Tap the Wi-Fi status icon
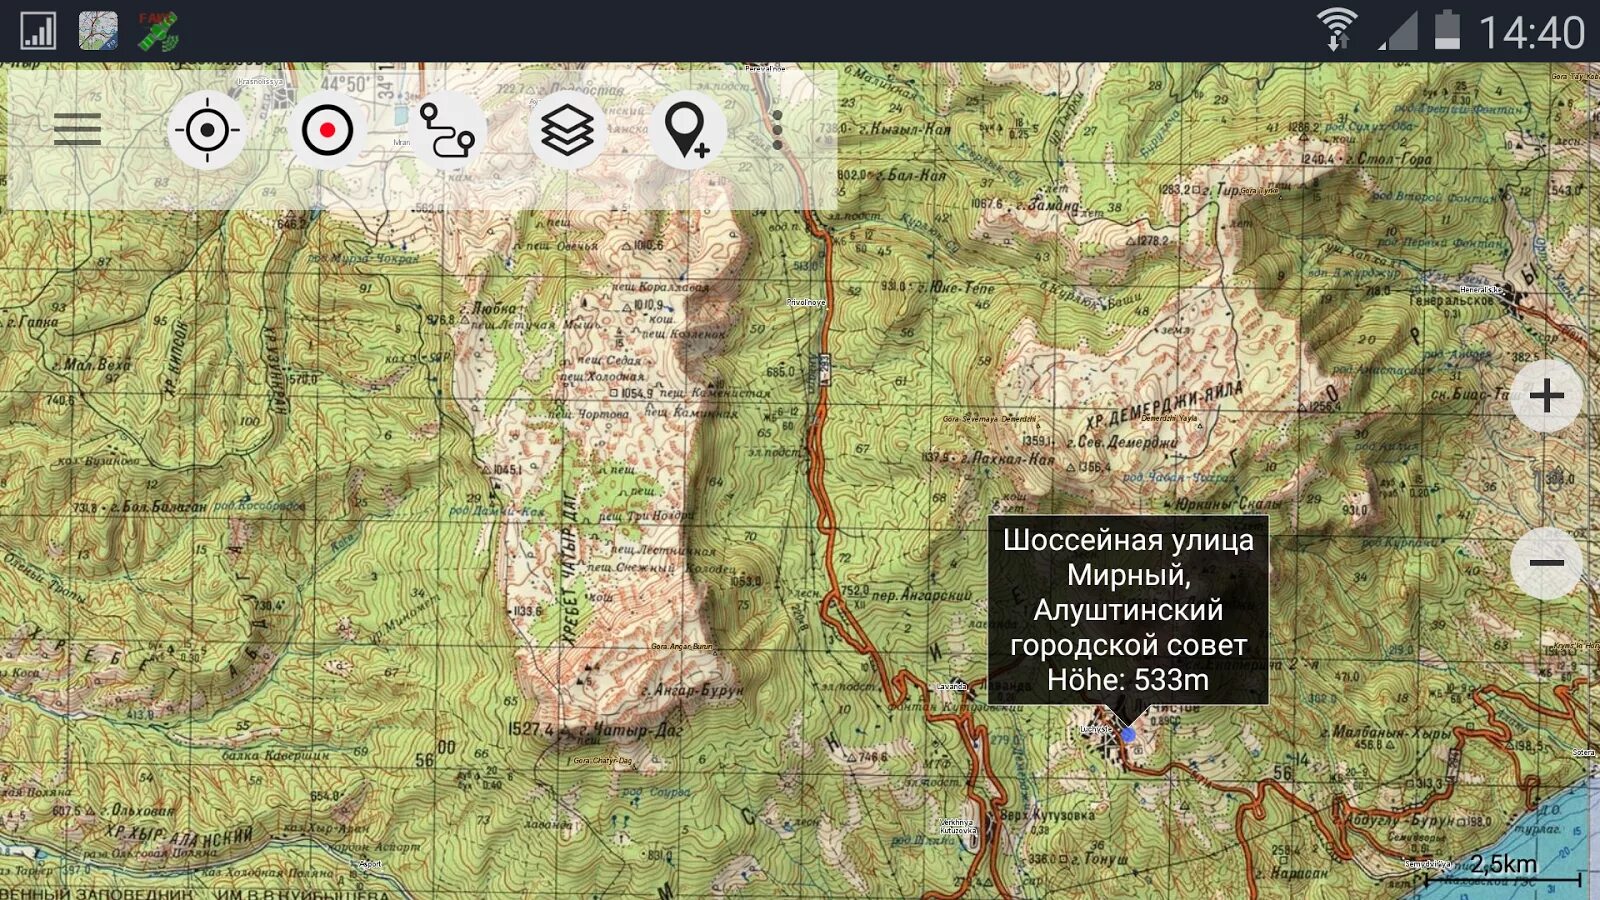The width and height of the screenshot is (1600, 900). (x=1338, y=26)
